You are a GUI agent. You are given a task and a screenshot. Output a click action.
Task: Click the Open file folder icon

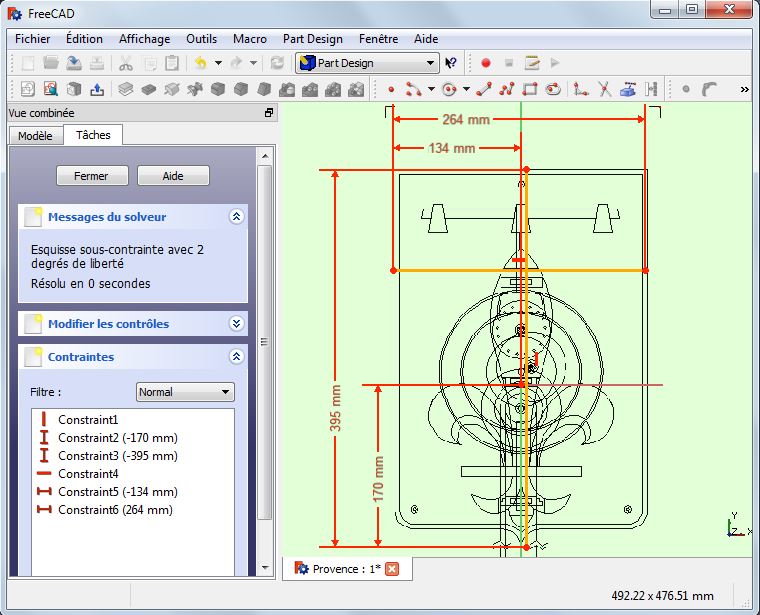pos(51,63)
